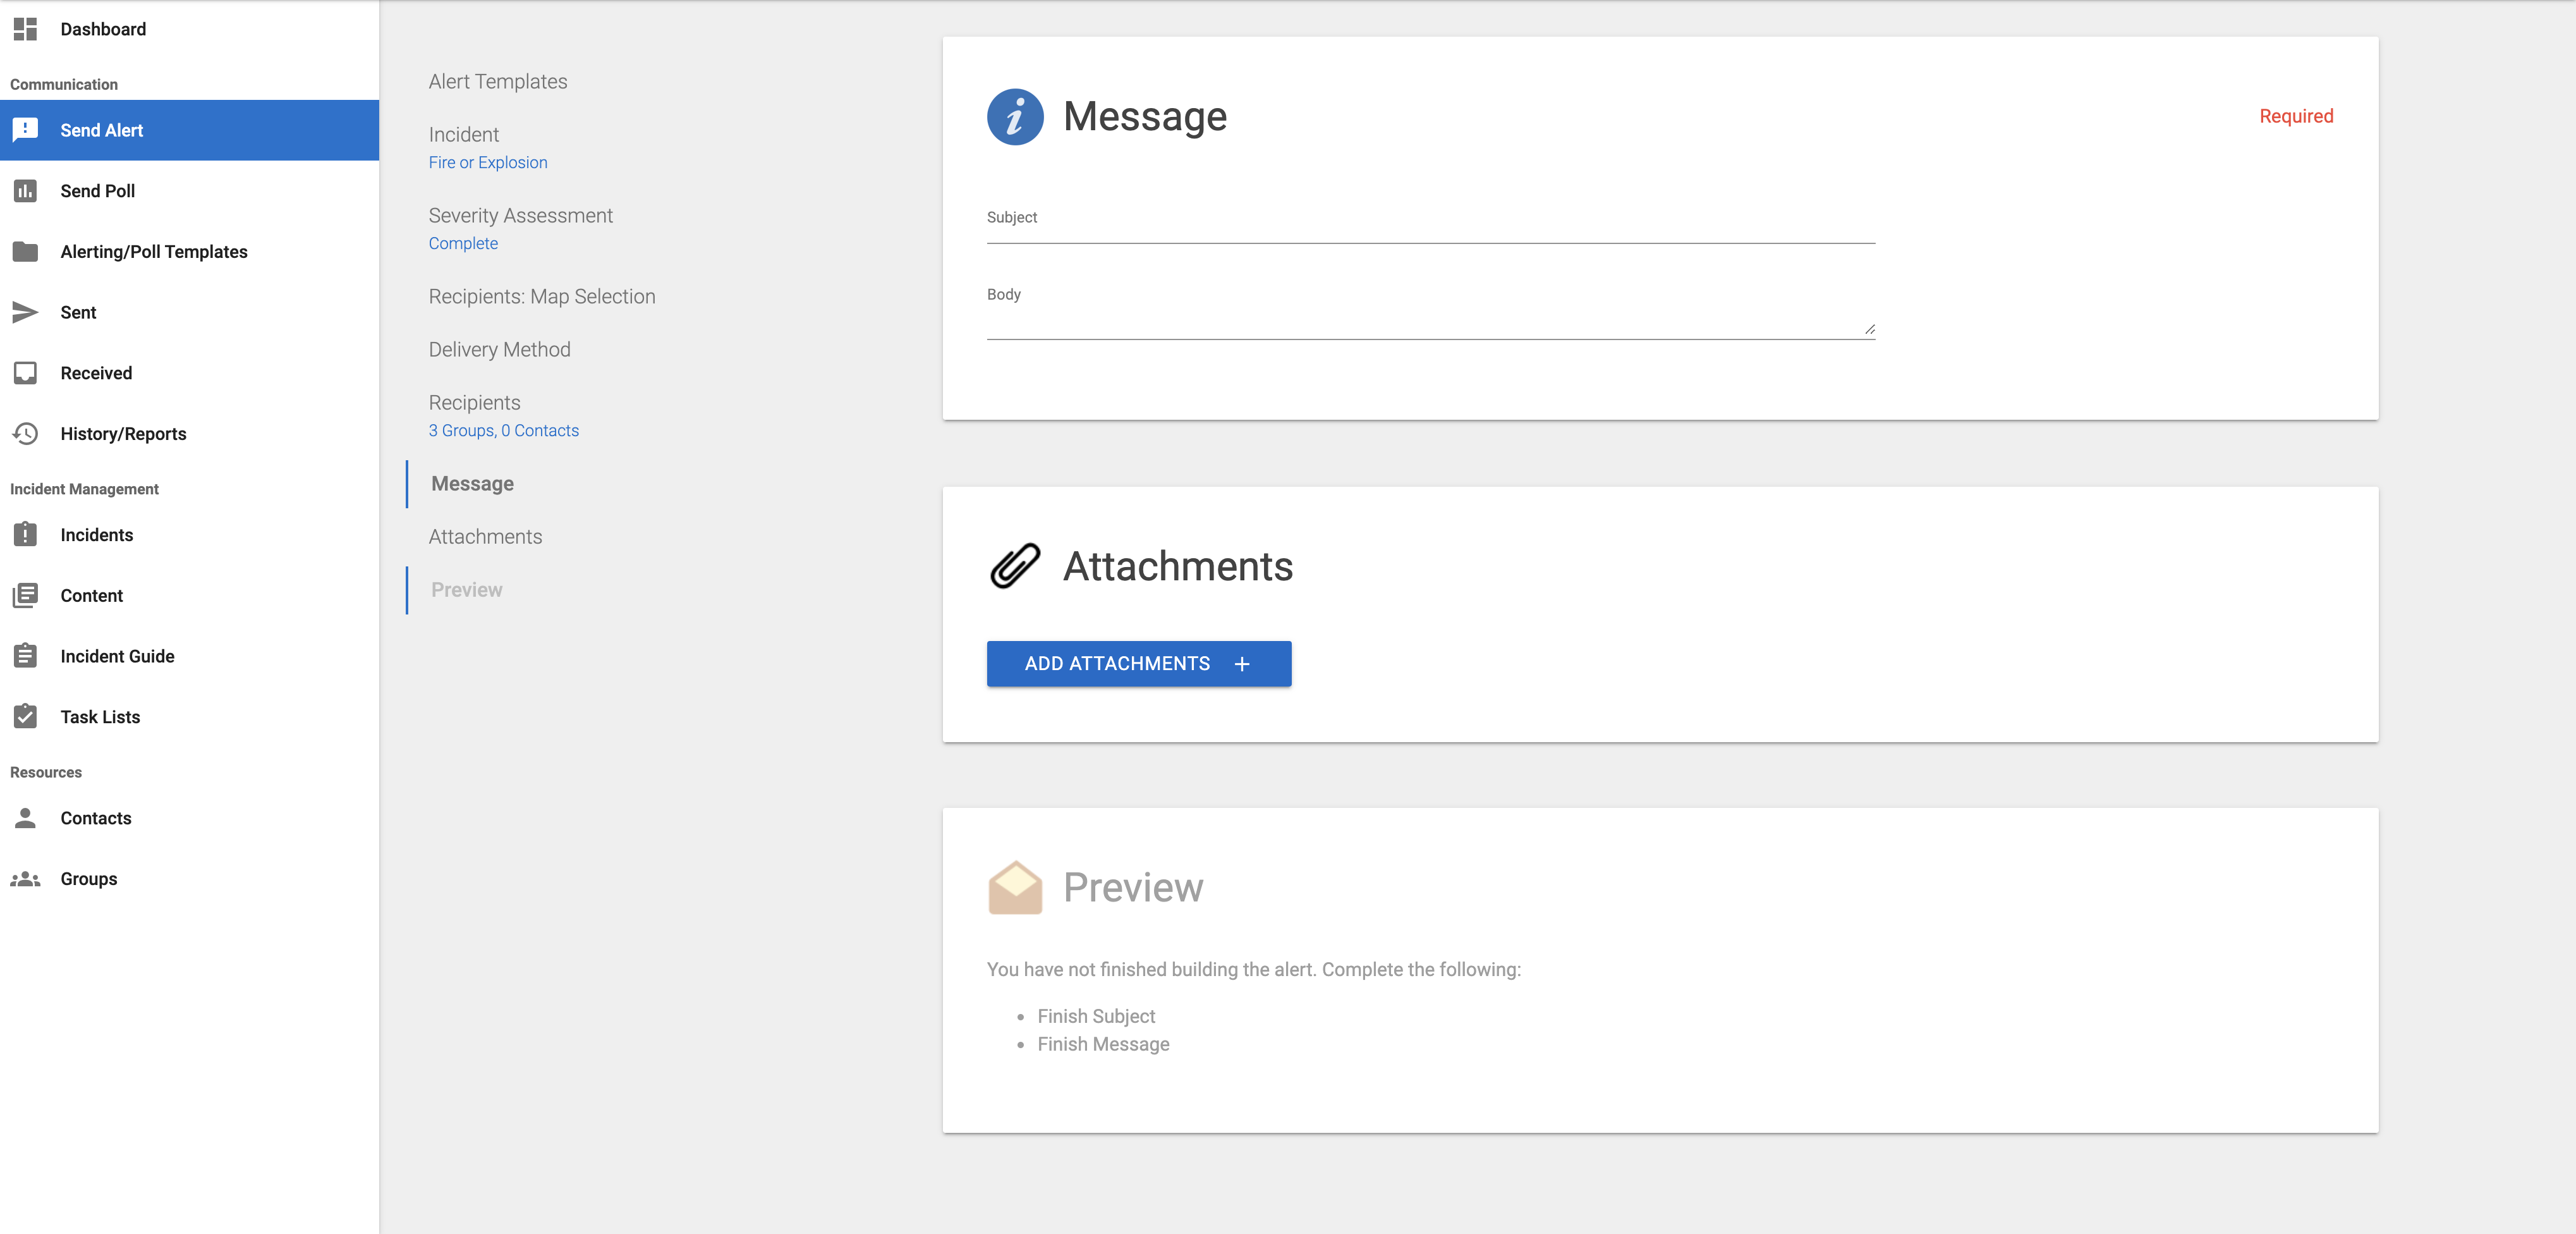This screenshot has height=1234, width=2576.
Task: Open the Received inbox icon
Action: (25, 373)
